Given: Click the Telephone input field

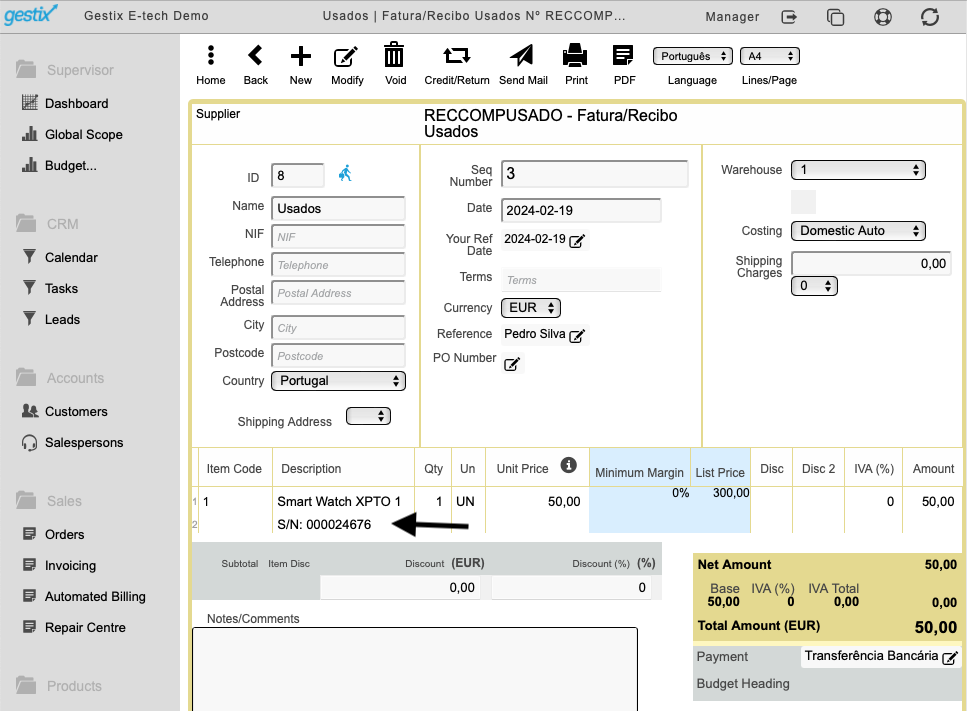Looking at the screenshot, I should click(338, 265).
